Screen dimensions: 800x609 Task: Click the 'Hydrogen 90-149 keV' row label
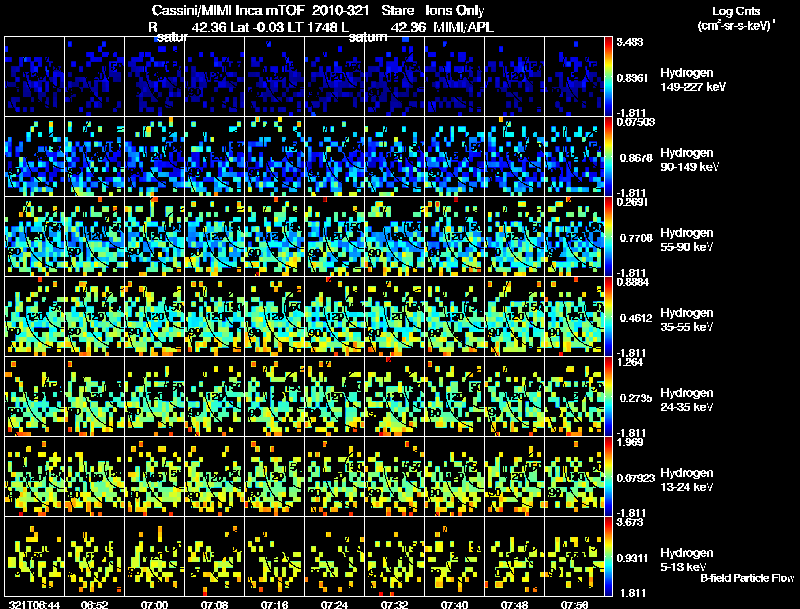[x=689, y=160]
